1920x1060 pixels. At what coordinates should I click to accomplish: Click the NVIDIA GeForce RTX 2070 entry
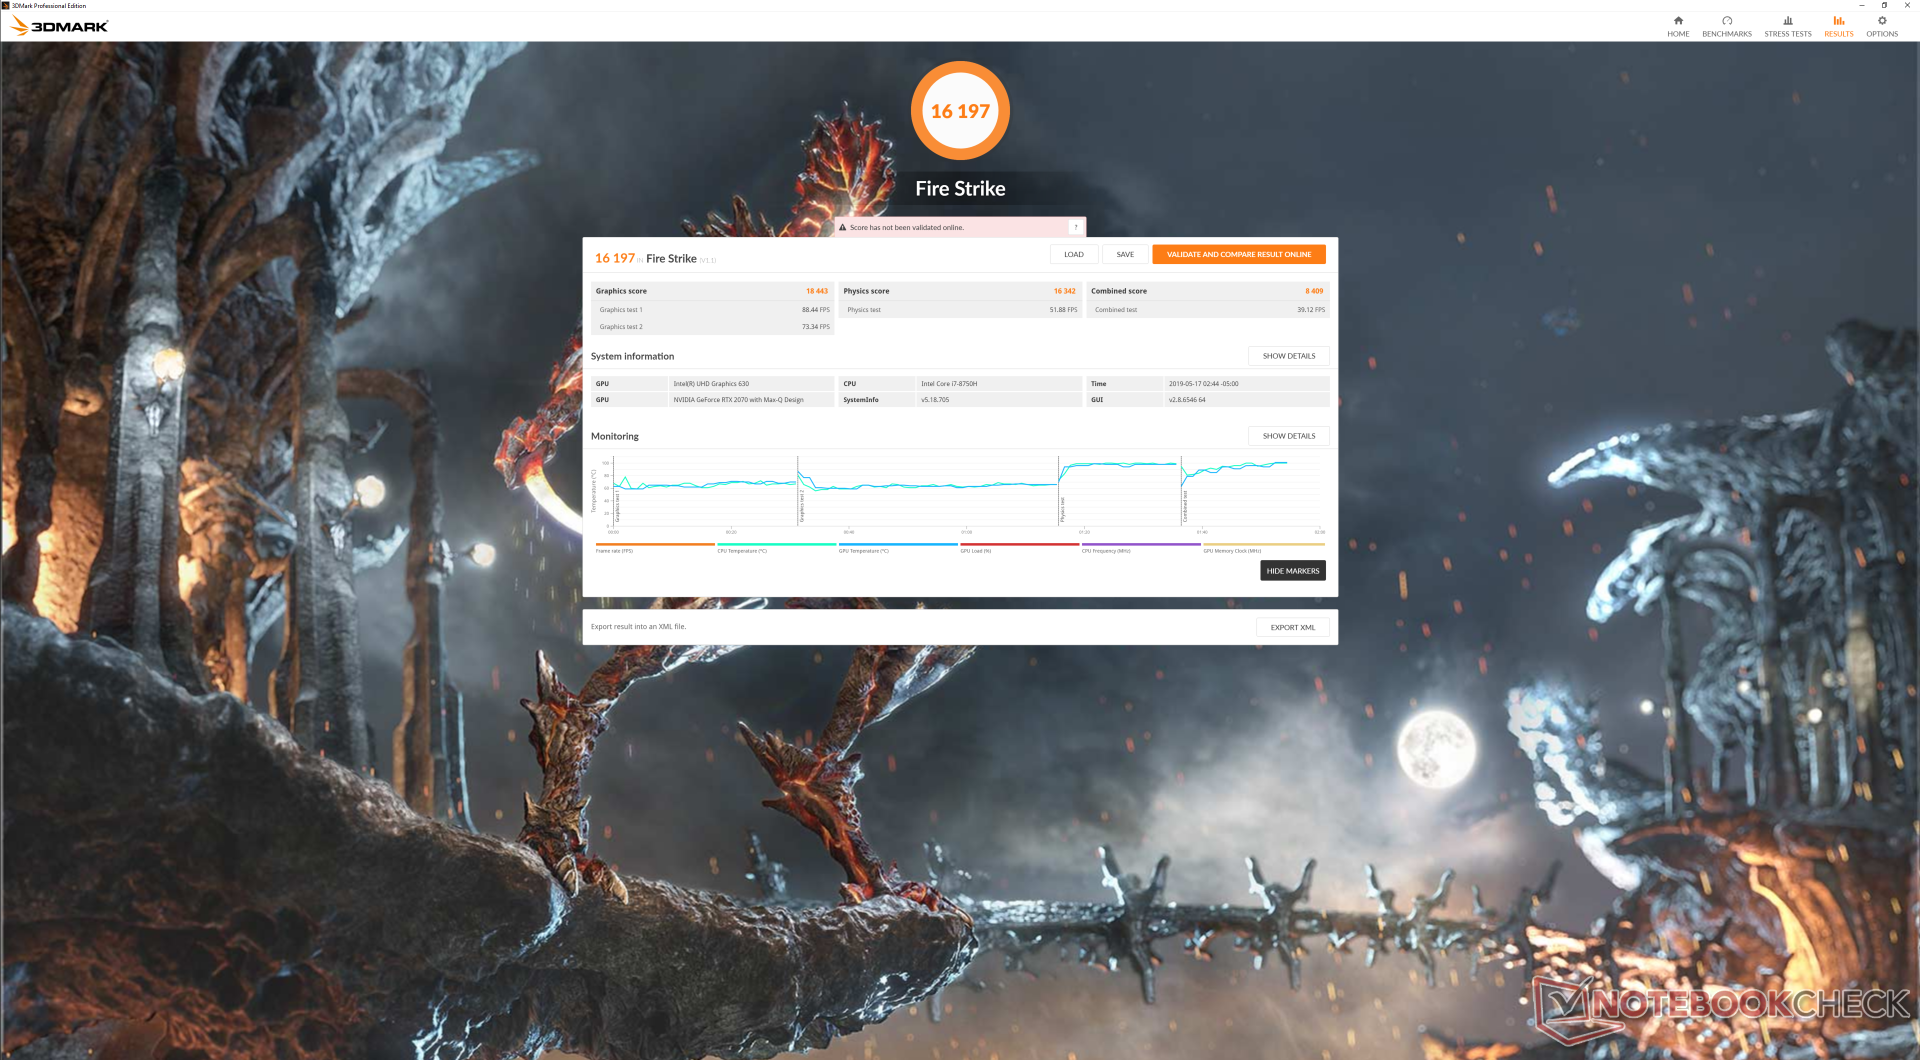coord(738,400)
